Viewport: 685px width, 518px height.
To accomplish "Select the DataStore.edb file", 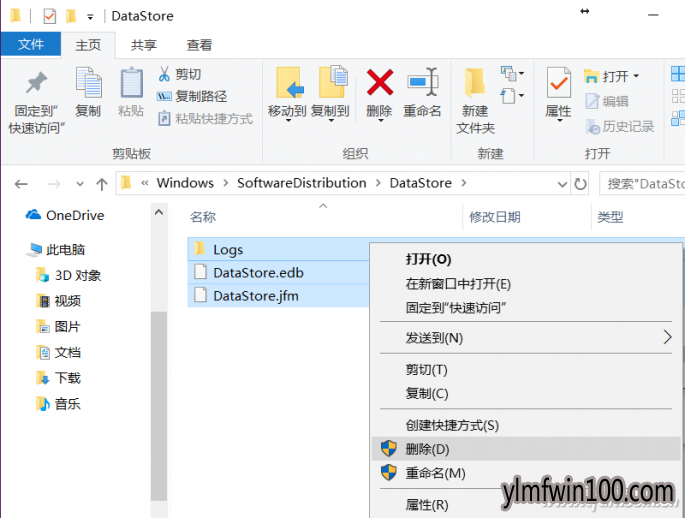I will point(278,273).
